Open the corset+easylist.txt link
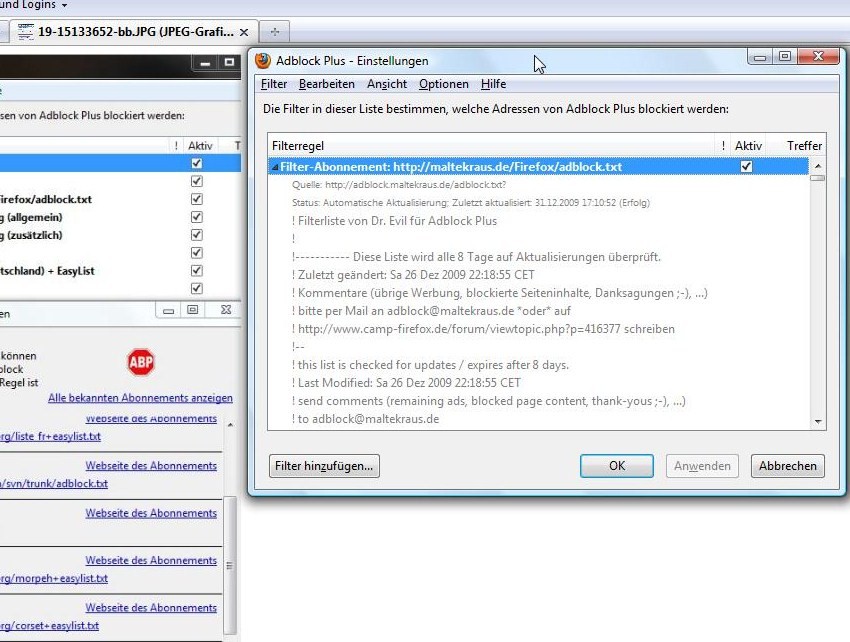Image resolution: width=850 pixels, height=642 pixels. coord(49,626)
